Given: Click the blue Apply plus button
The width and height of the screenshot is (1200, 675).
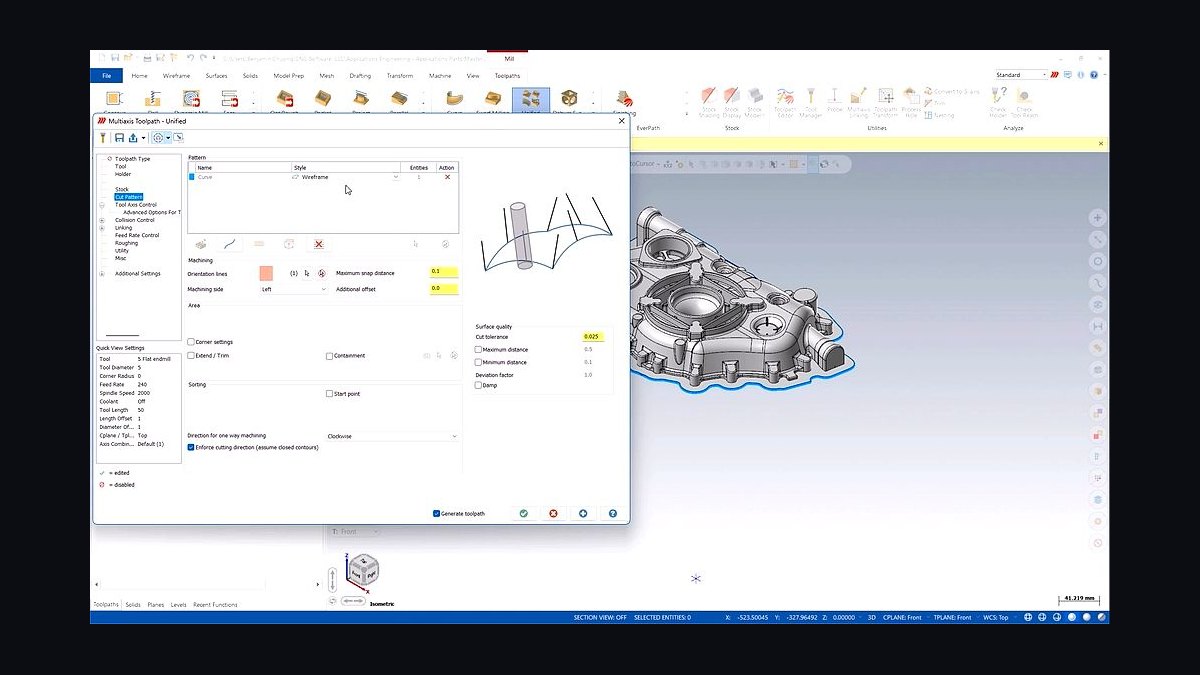Looking at the screenshot, I should coord(583,513).
